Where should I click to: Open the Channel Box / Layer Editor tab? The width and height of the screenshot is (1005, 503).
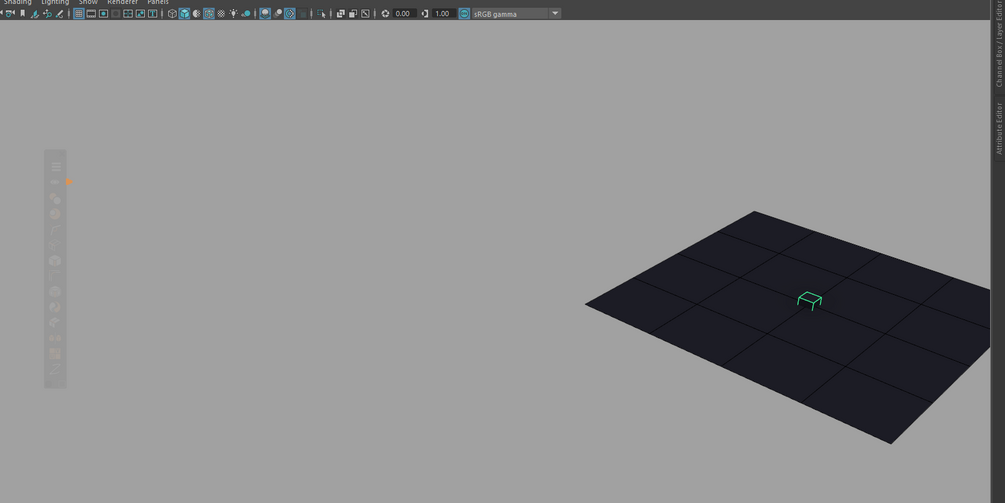coord(999,44)
